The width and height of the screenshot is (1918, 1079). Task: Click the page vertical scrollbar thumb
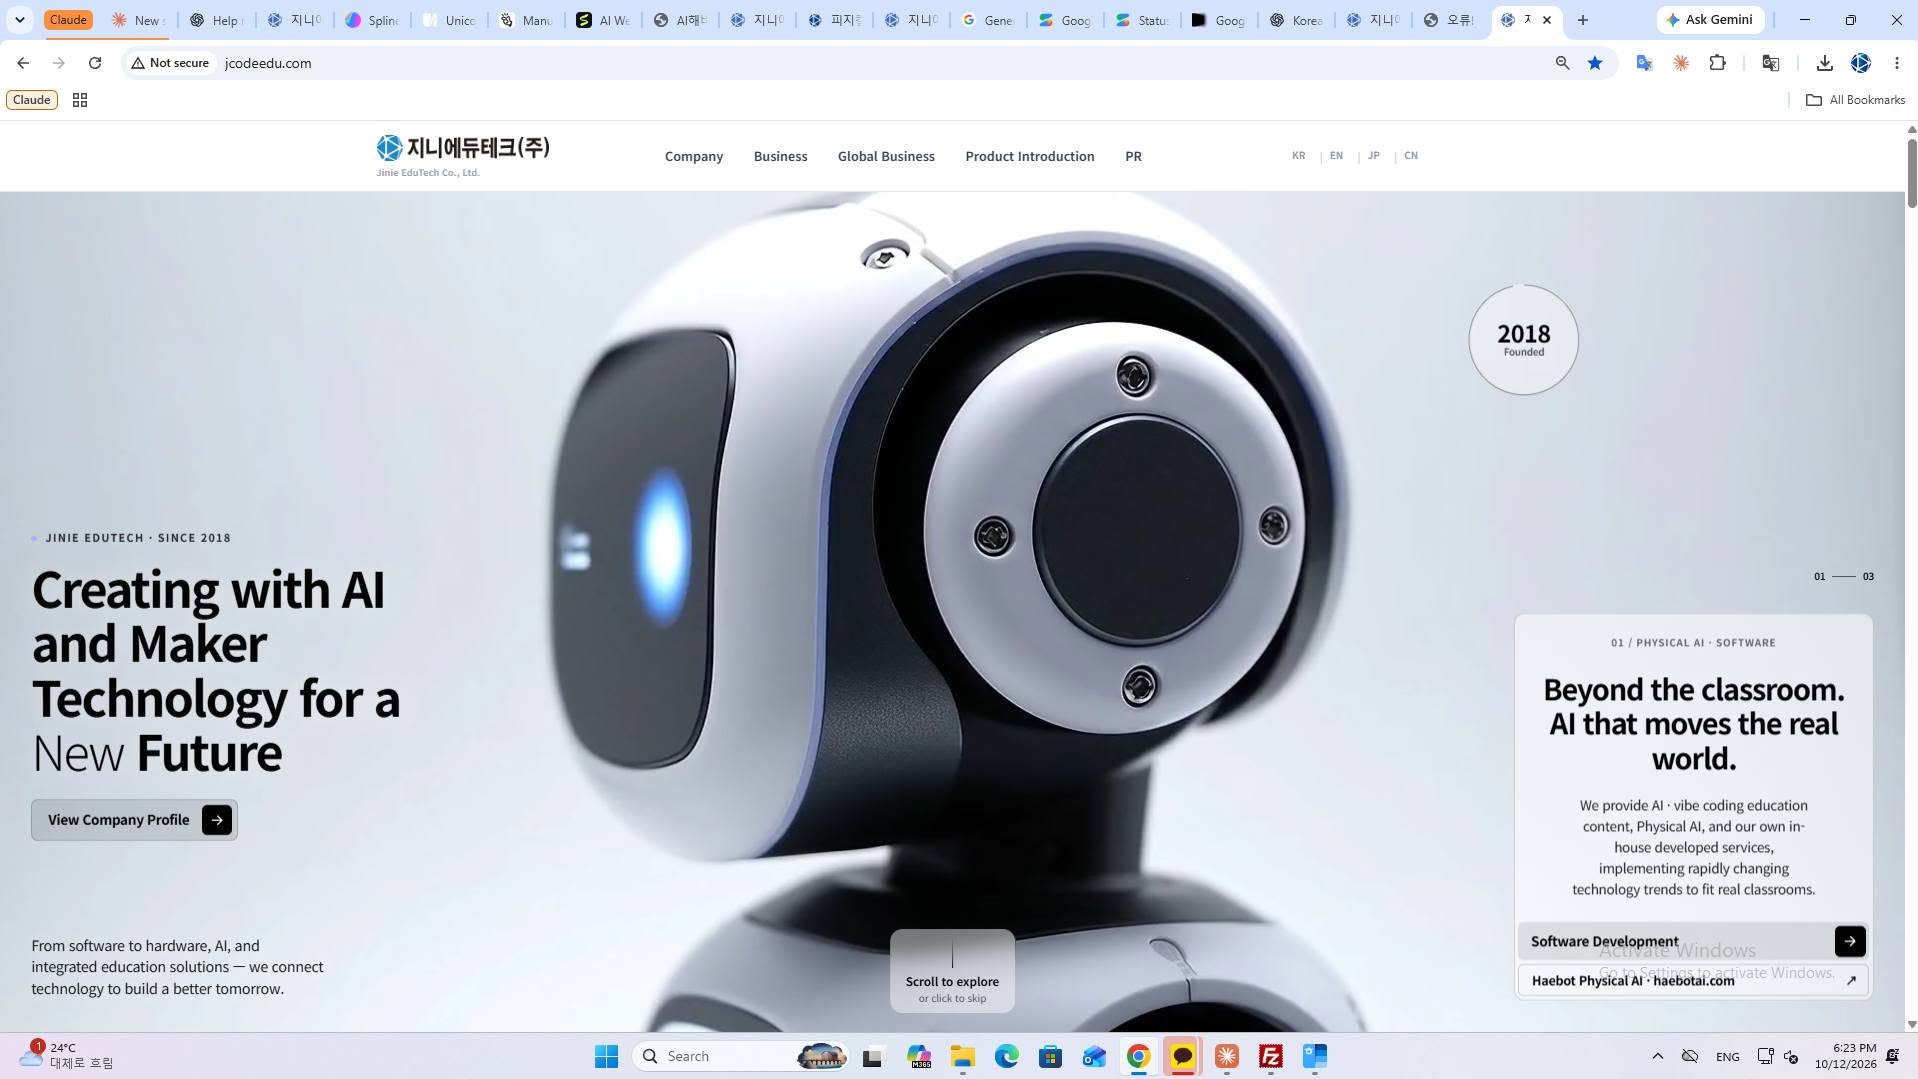point(1912,173)
